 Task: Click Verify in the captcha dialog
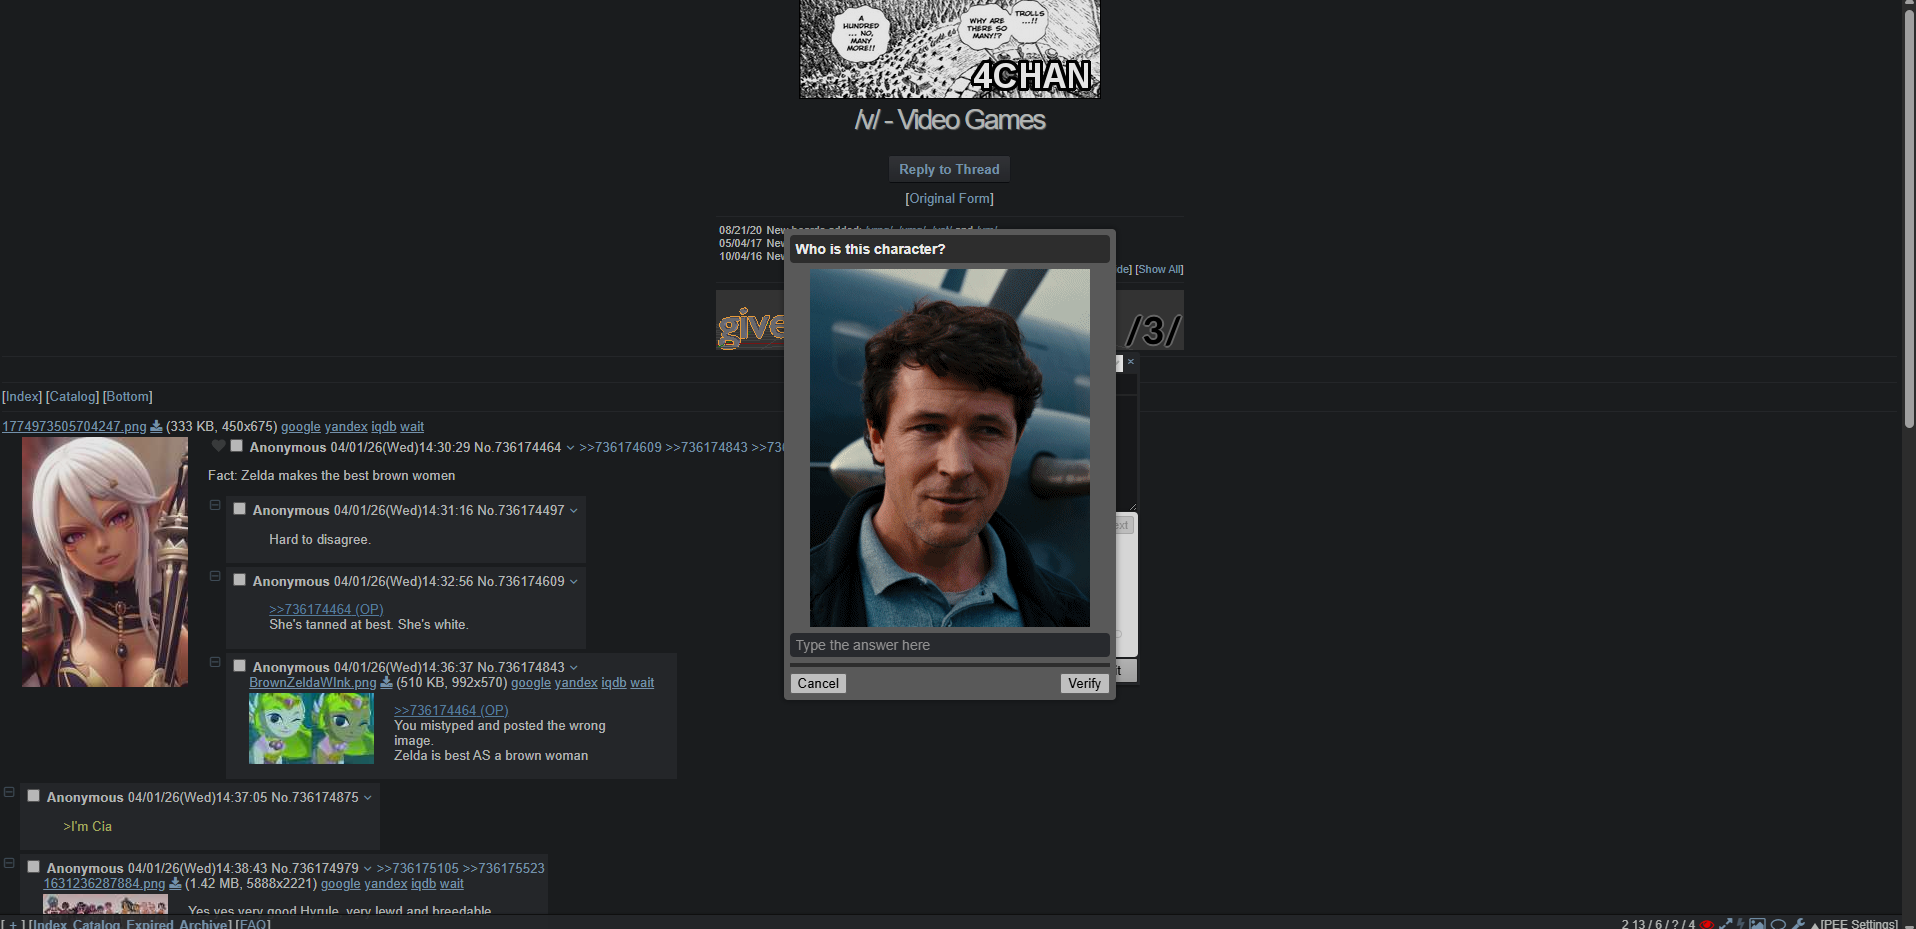pyautogui.click(x=1084, y=684)
